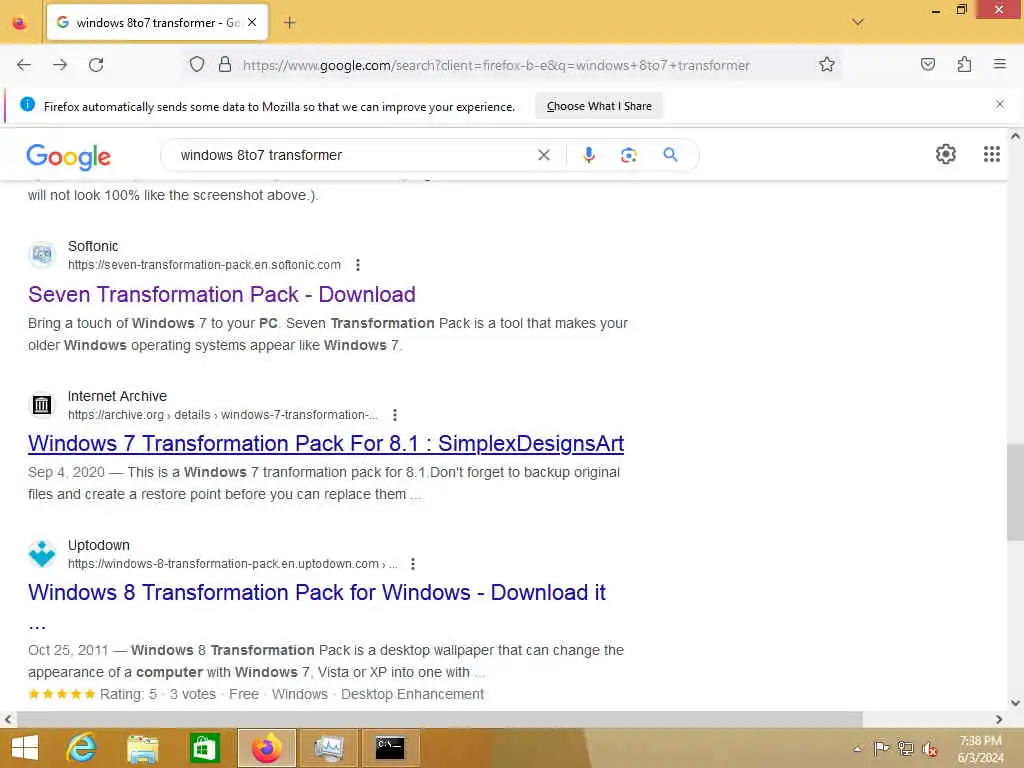
Task: Bookmark this page with the star icon
Action: click(x=827, y=65)
